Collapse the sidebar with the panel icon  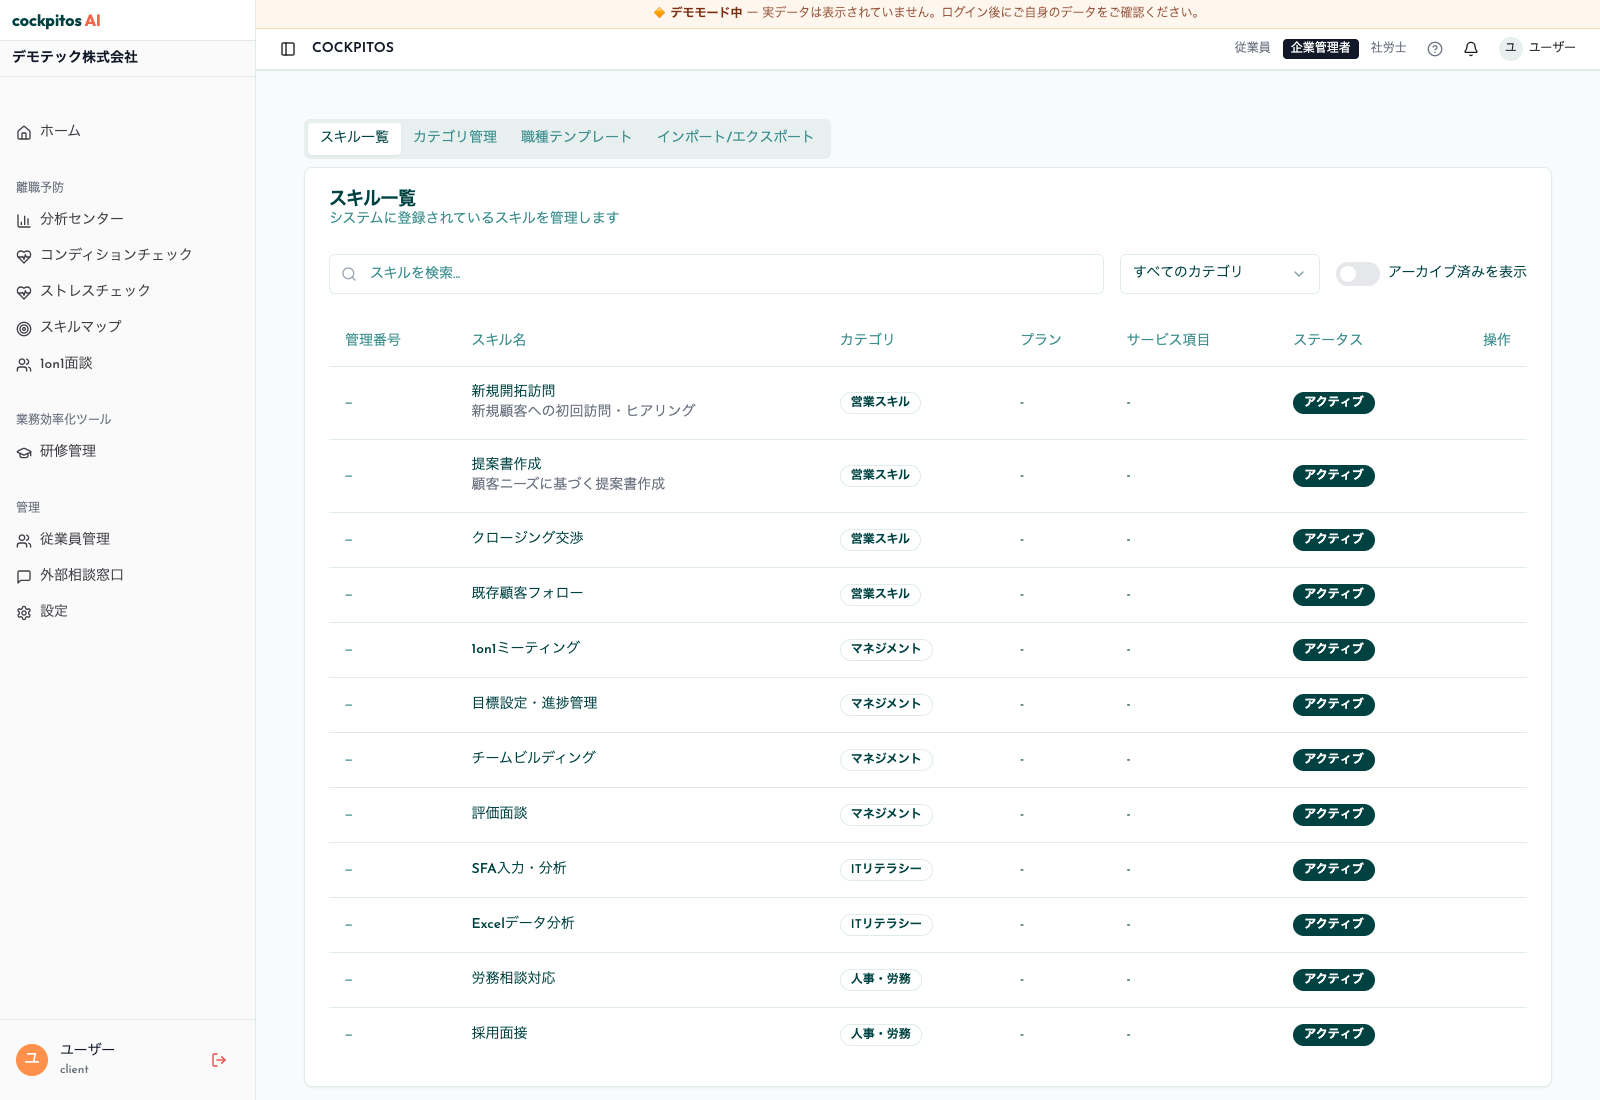tap(288, 49)
